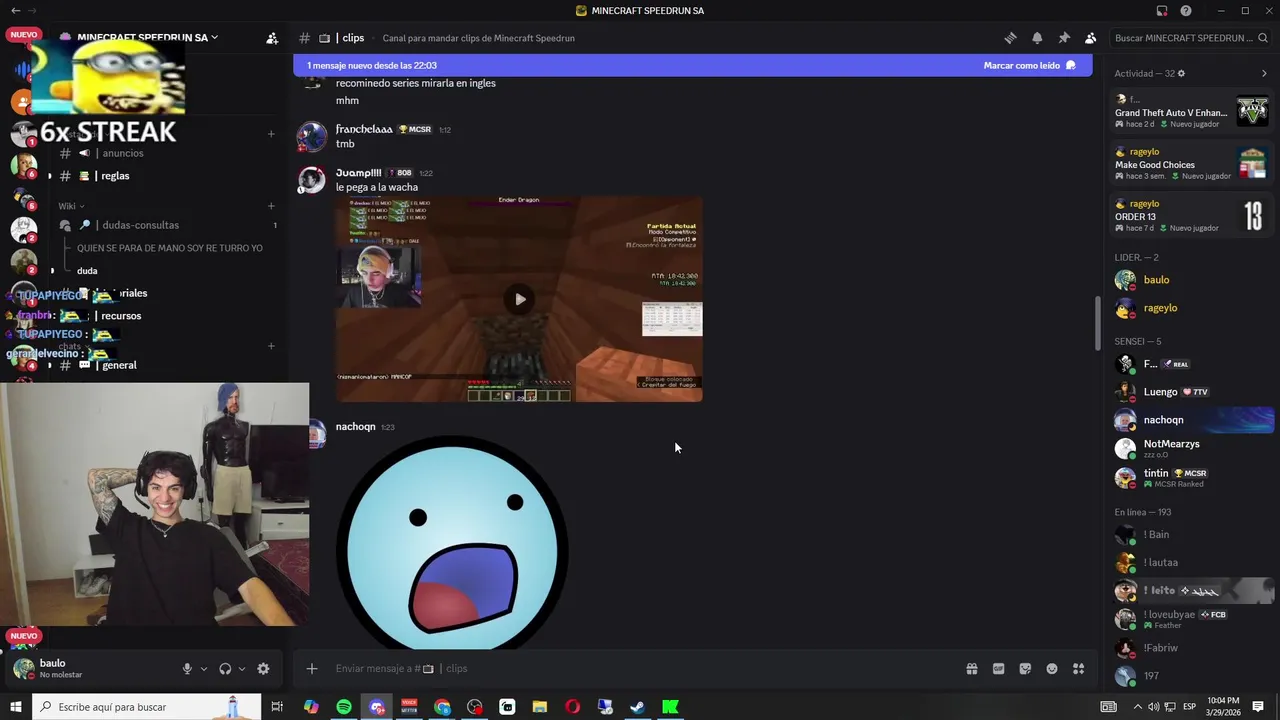Play the Minecraft video clip
The width and height of the screenshot is (1280, 720).
(519, 299)
